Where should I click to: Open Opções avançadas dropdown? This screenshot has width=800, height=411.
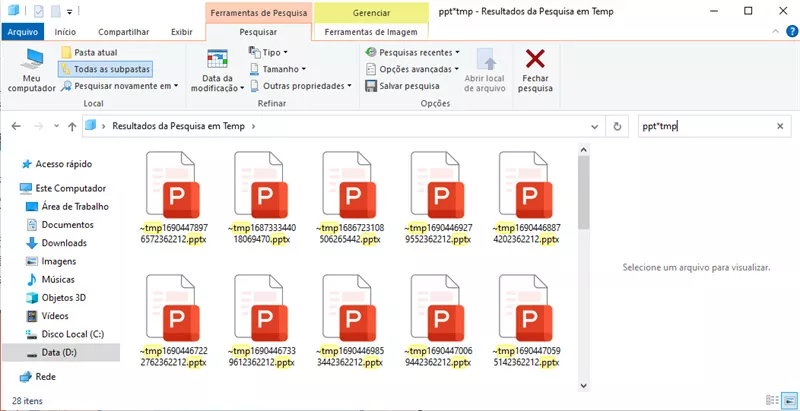click(x=413, y=69)
